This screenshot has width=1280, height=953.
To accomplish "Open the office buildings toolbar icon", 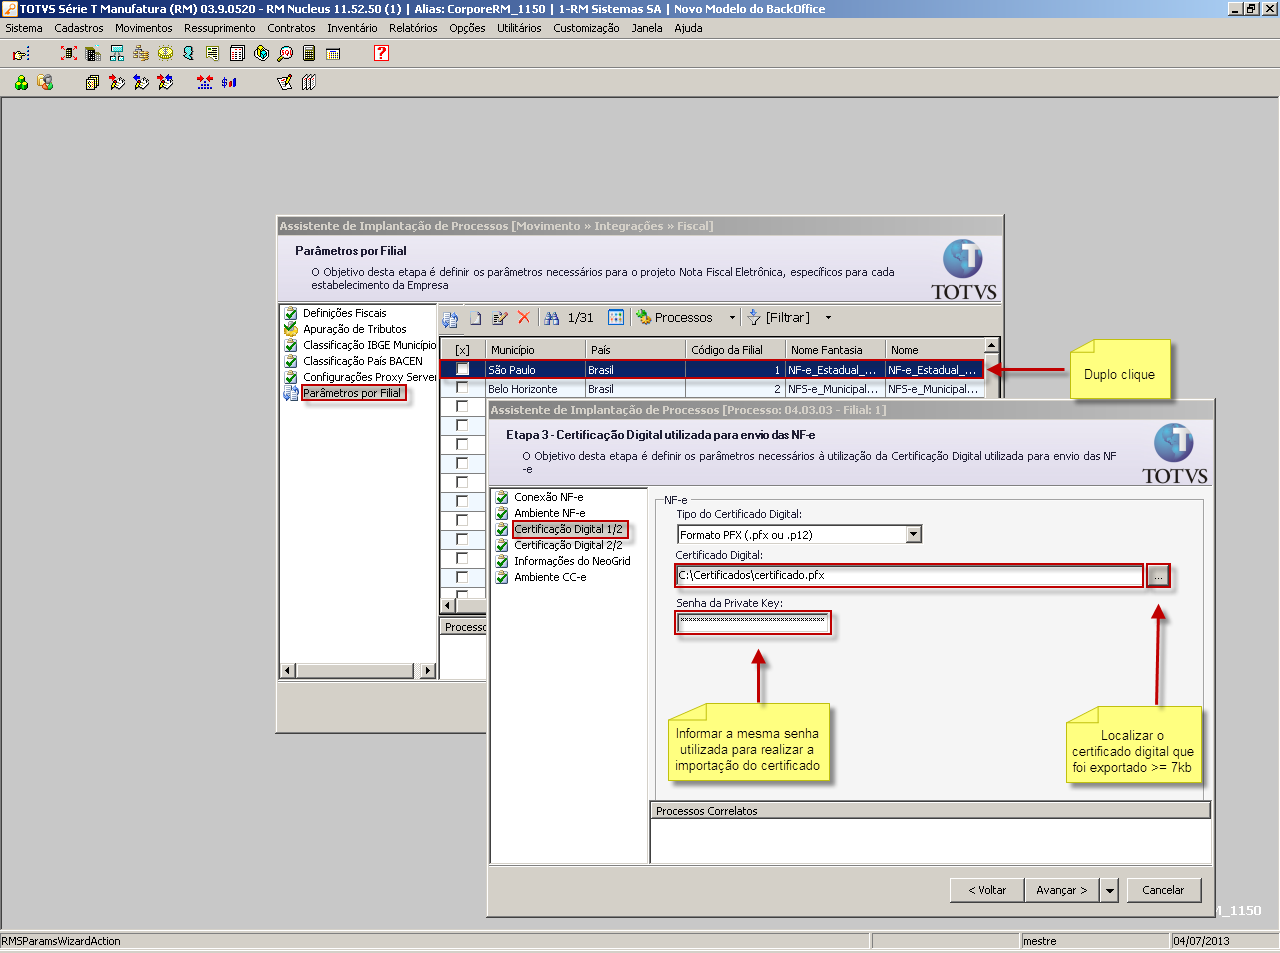I will [93, 53].
